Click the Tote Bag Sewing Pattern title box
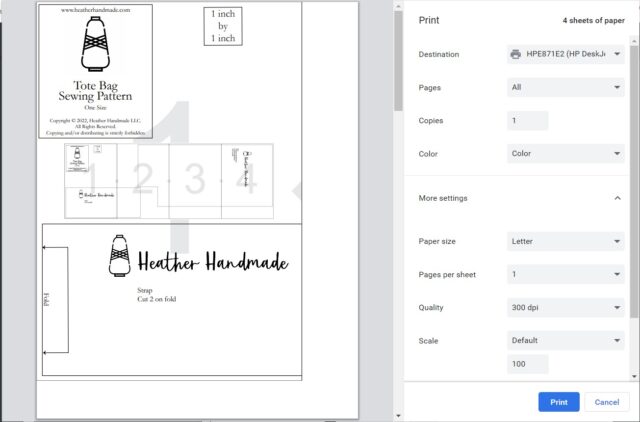Image resolution: width=640 pixels, height=422 pixels. (x=96, y=71)
